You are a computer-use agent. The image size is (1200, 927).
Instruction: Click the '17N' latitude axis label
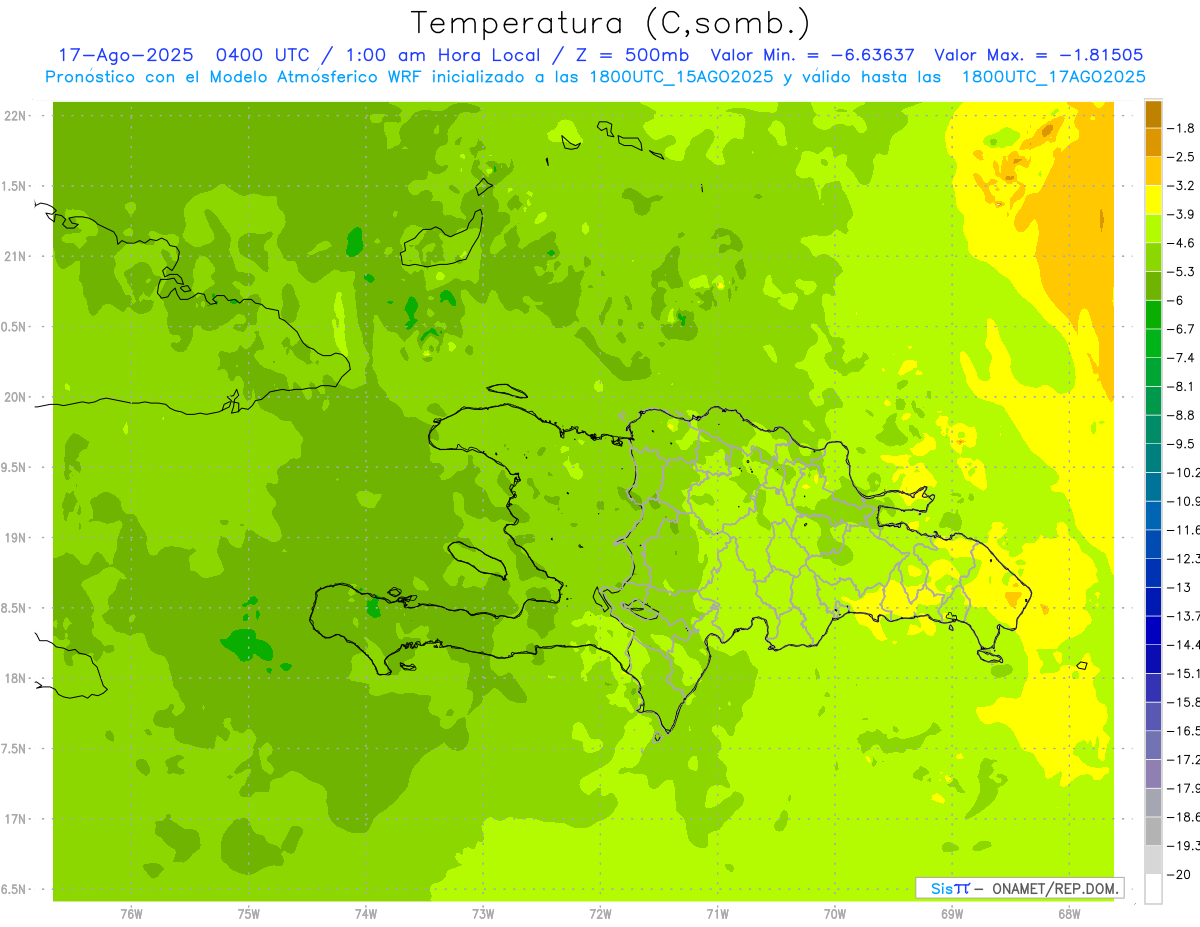[x=15, y=819]
